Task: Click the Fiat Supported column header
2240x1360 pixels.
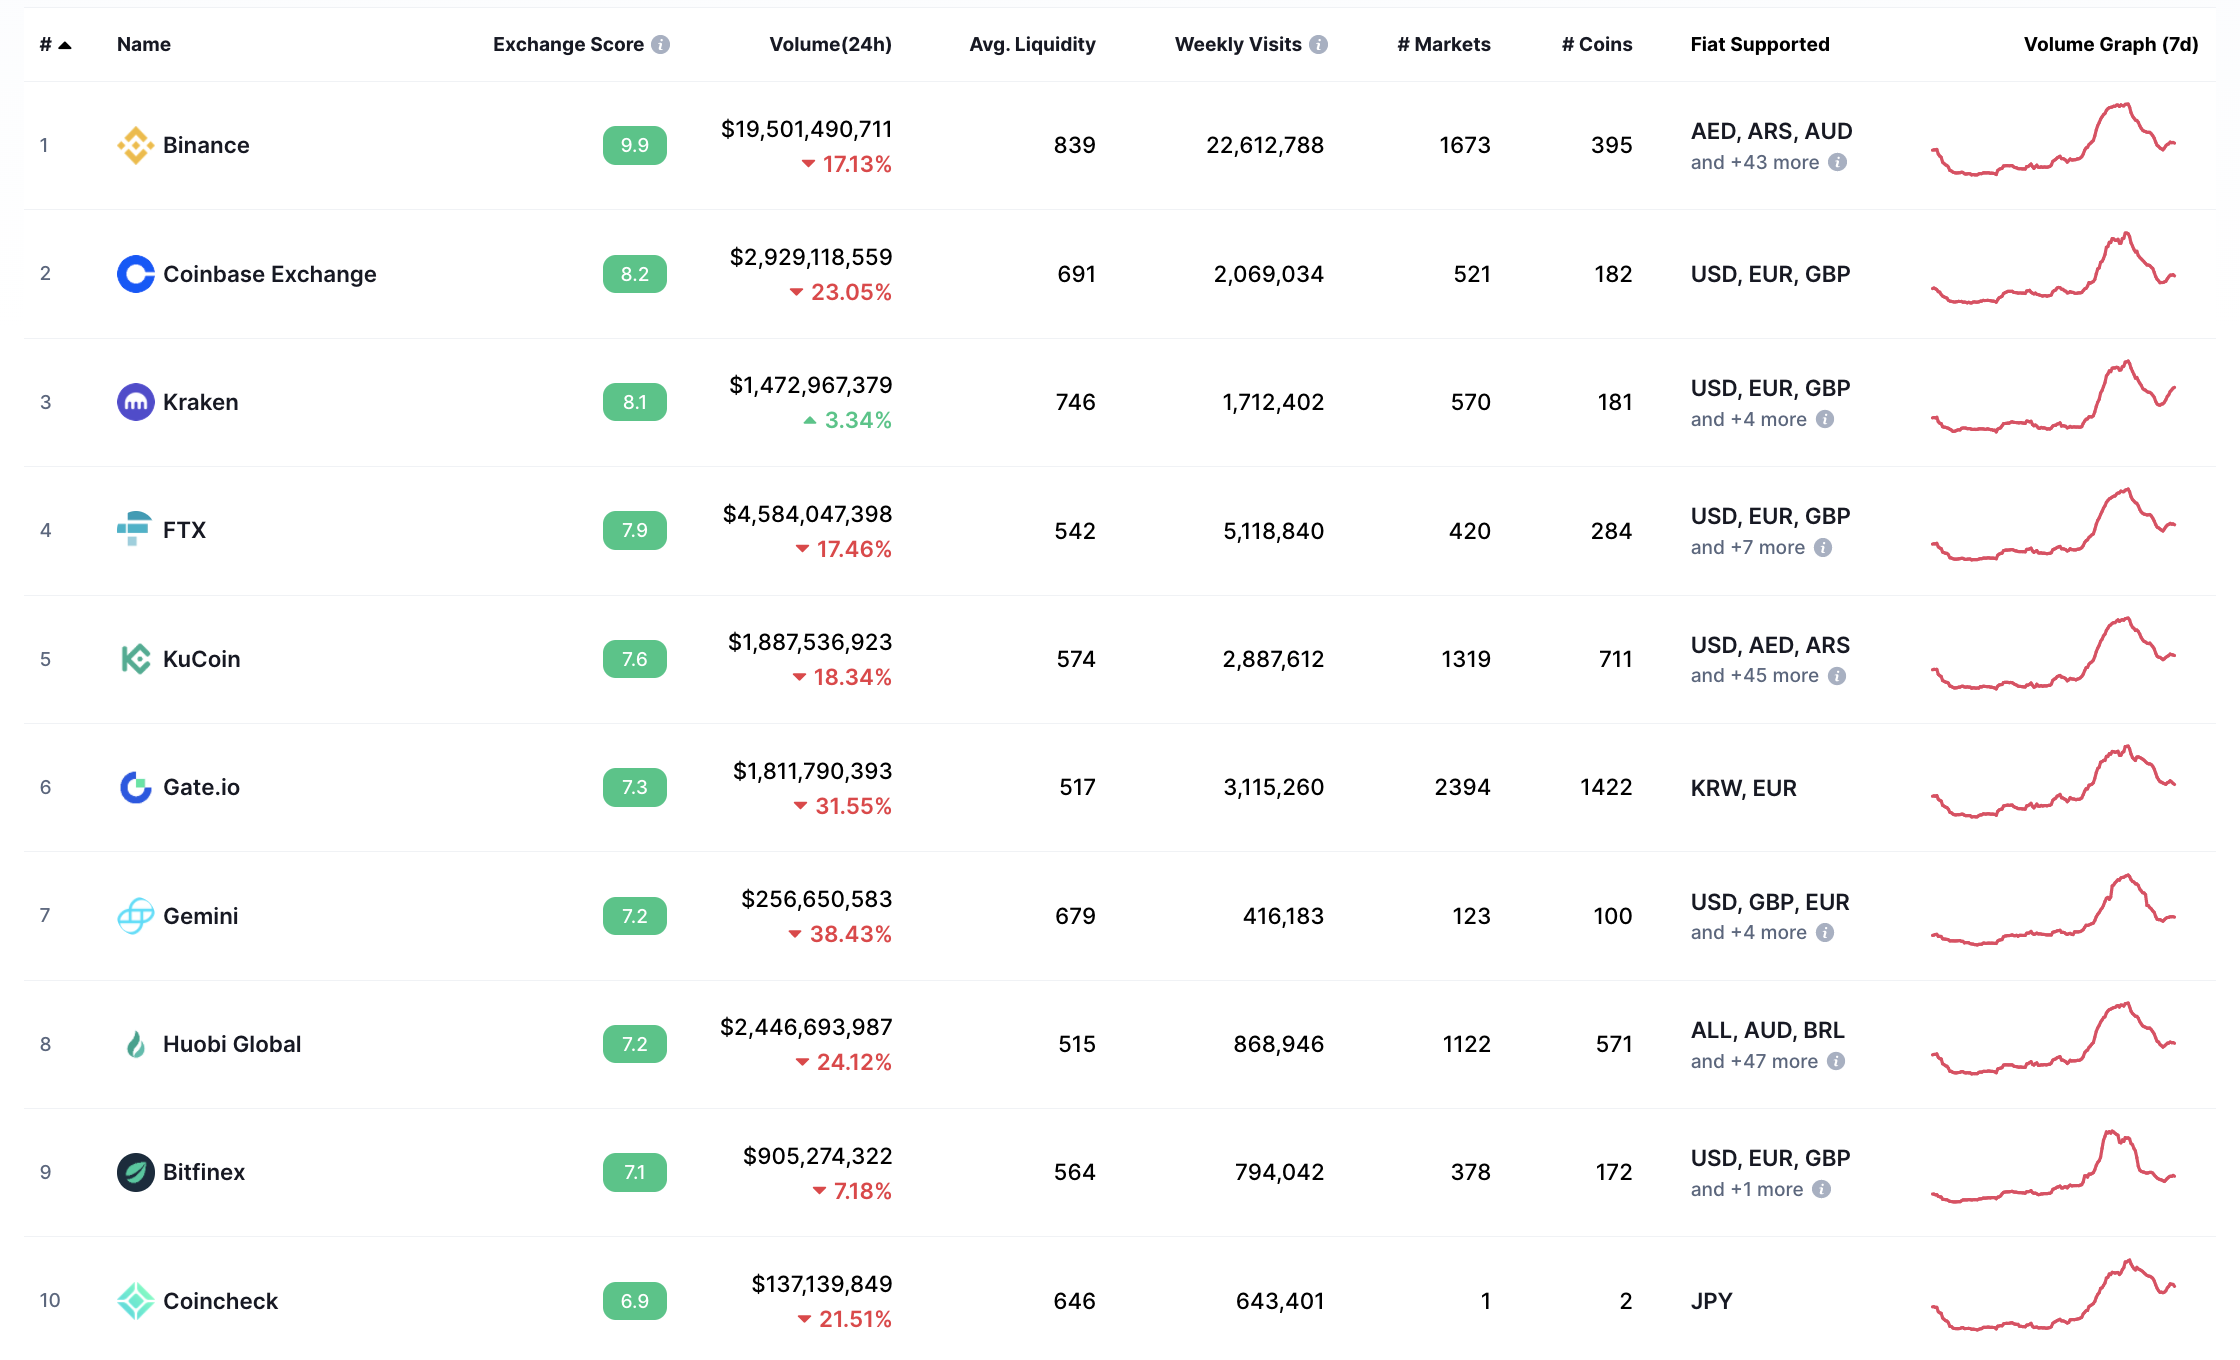Action: [1760, 45]
